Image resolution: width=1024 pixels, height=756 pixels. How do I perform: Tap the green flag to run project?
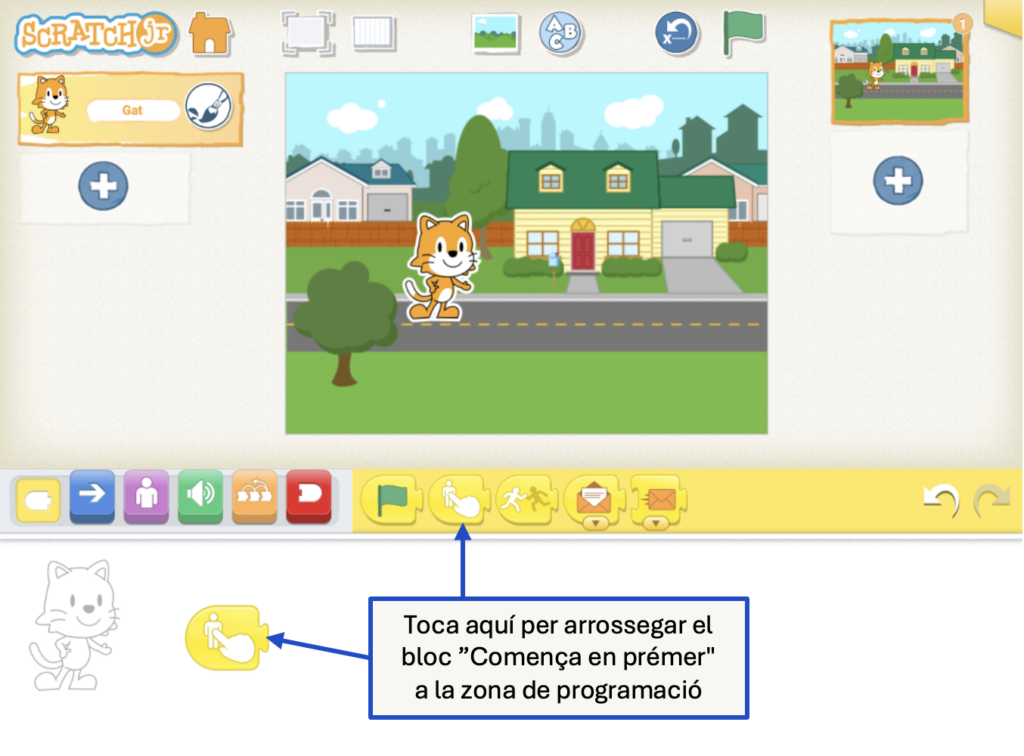coord(743,33)
